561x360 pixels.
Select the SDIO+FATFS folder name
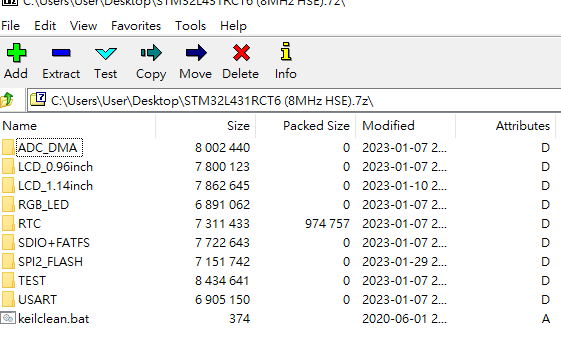54,242
